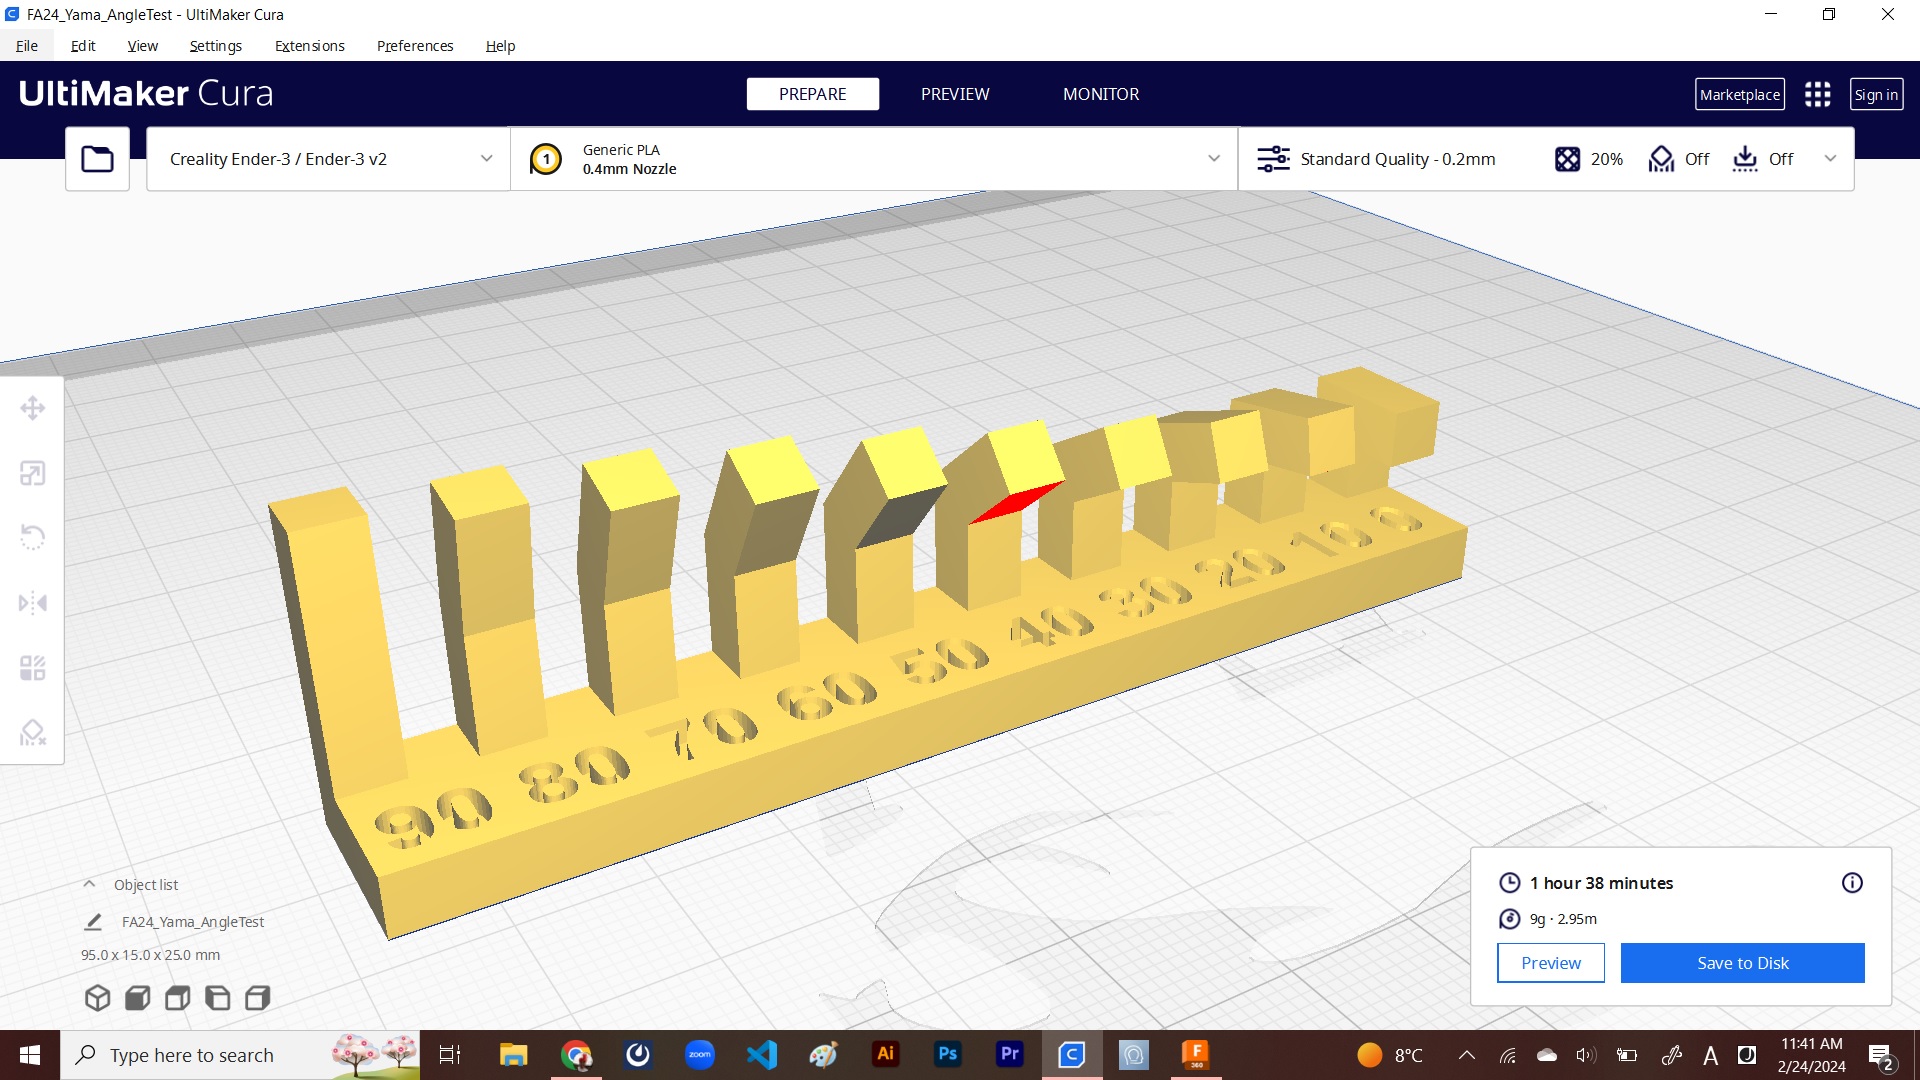This screenshot has width=1920, height=1080.
Task: Switch to the PREVIEW tab
Action: click(x=954, y=94)
